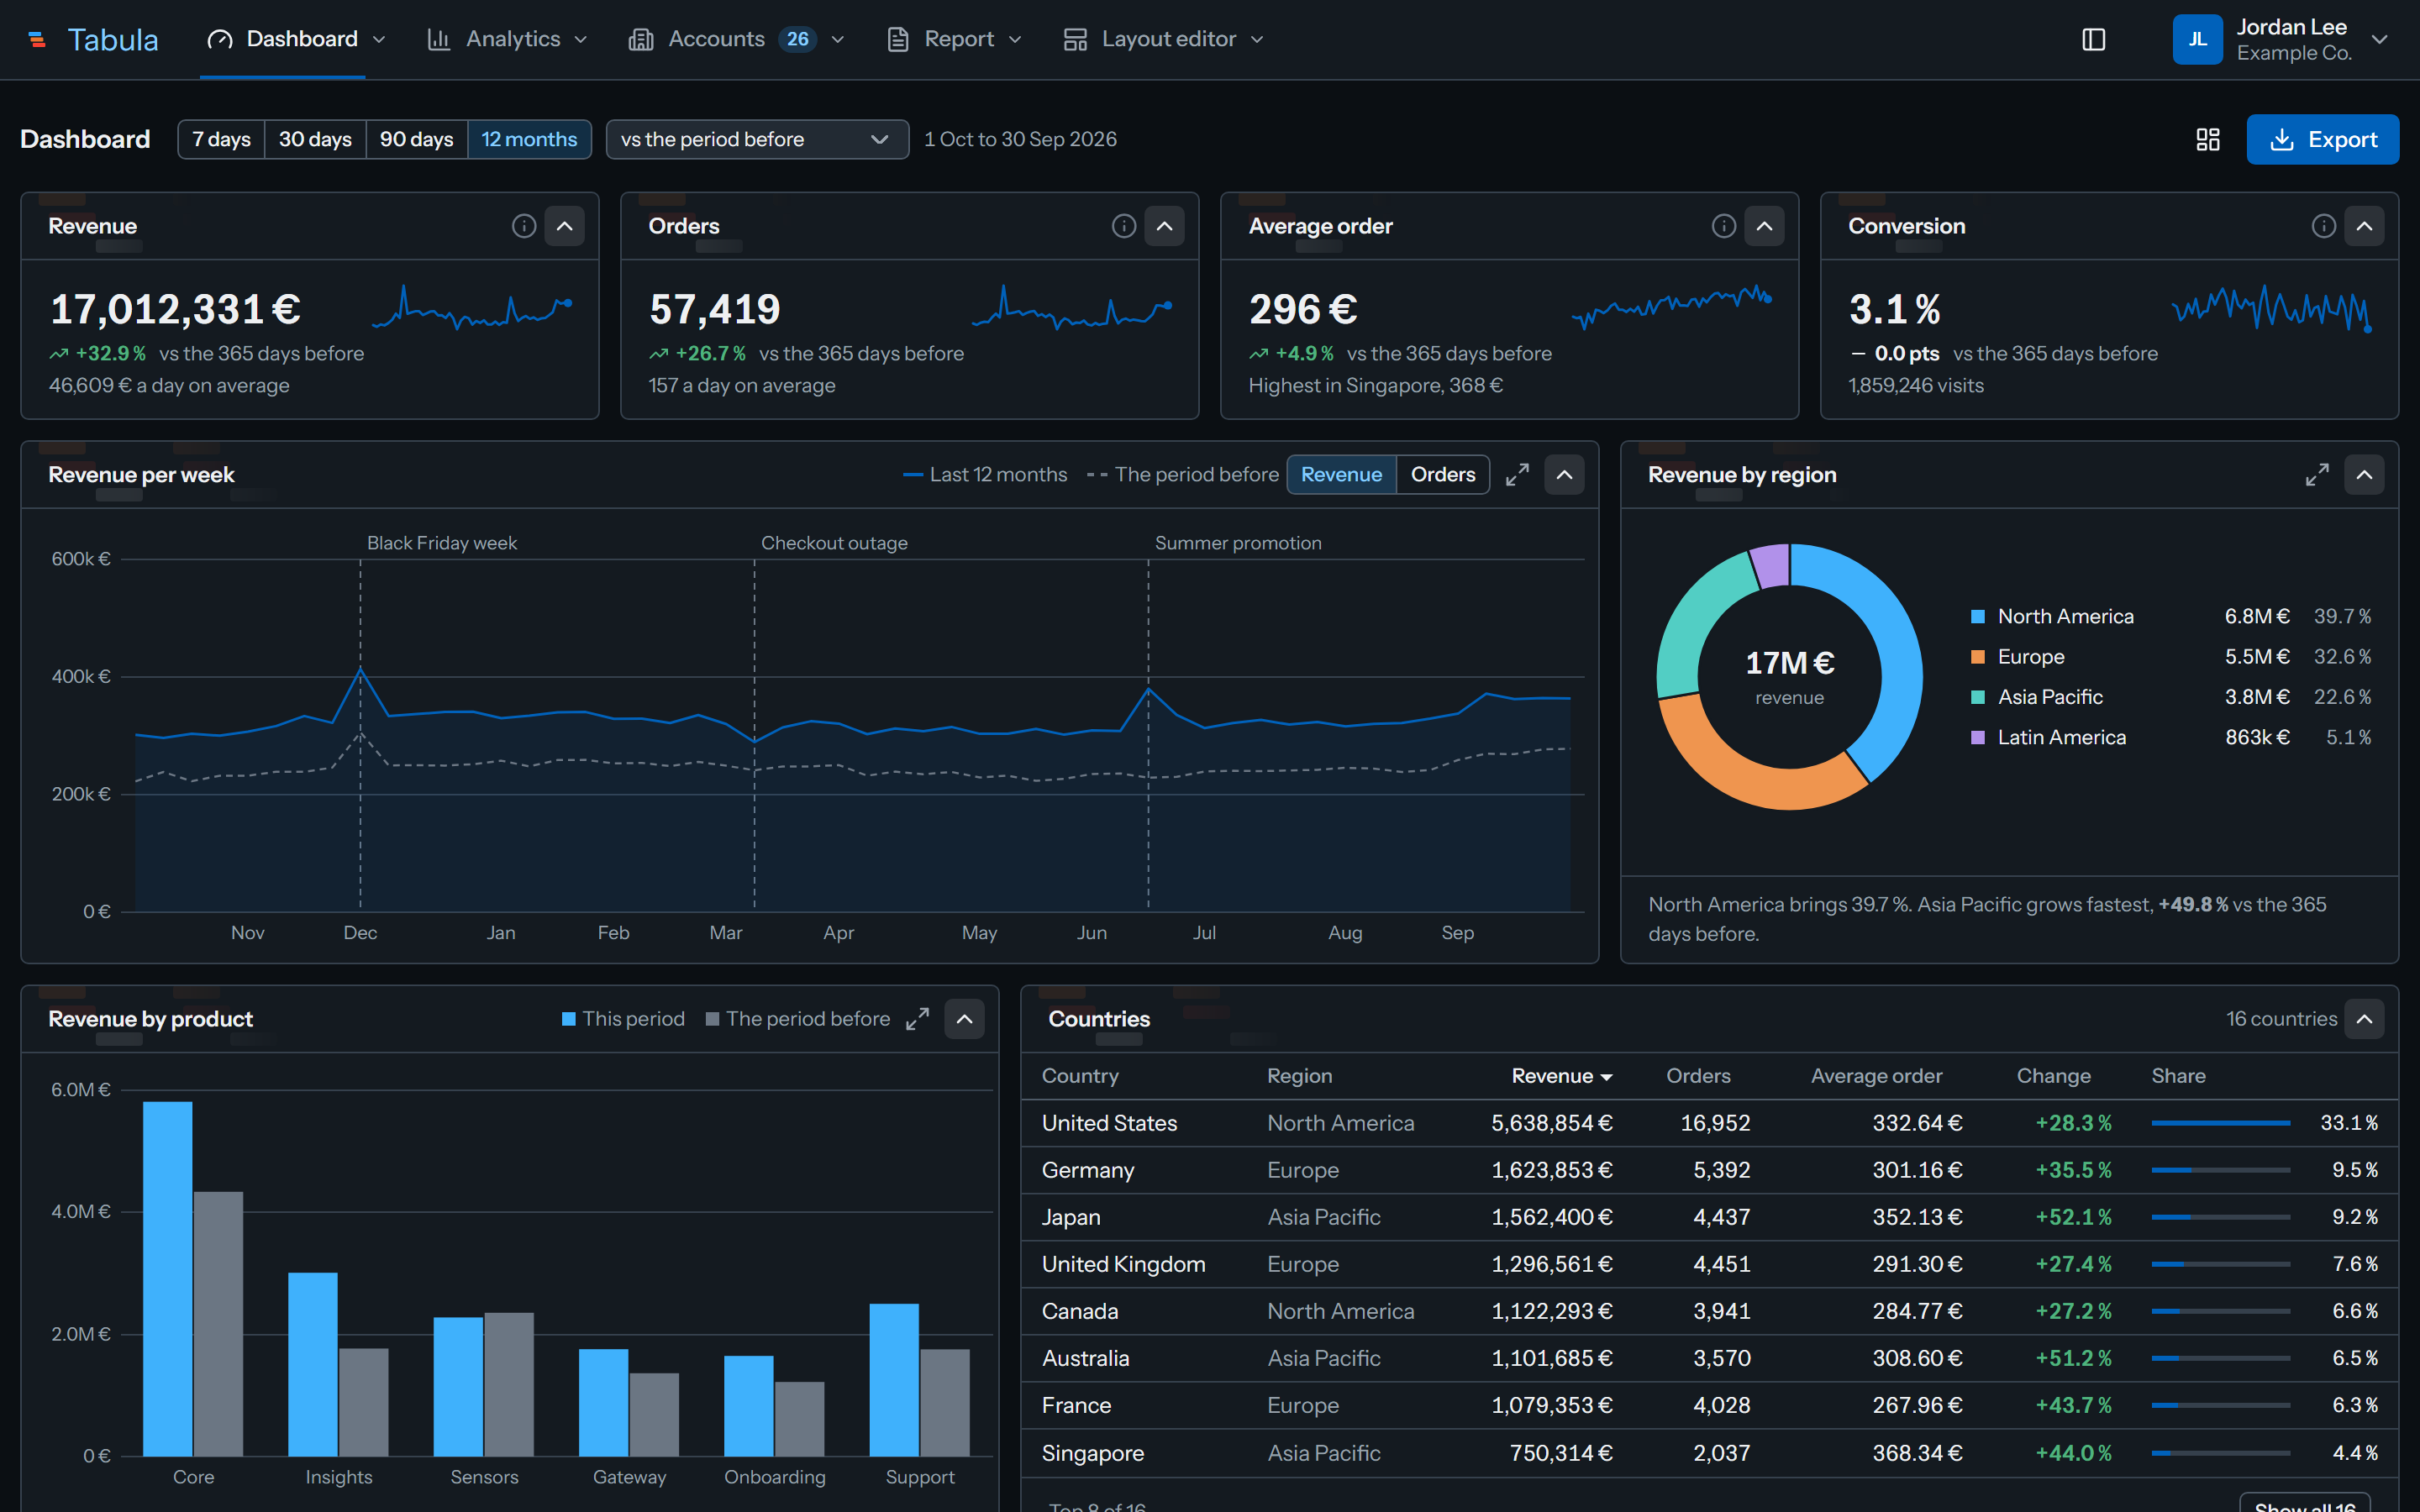Collapse the Revenue by region panel

tap(2364, 474)
